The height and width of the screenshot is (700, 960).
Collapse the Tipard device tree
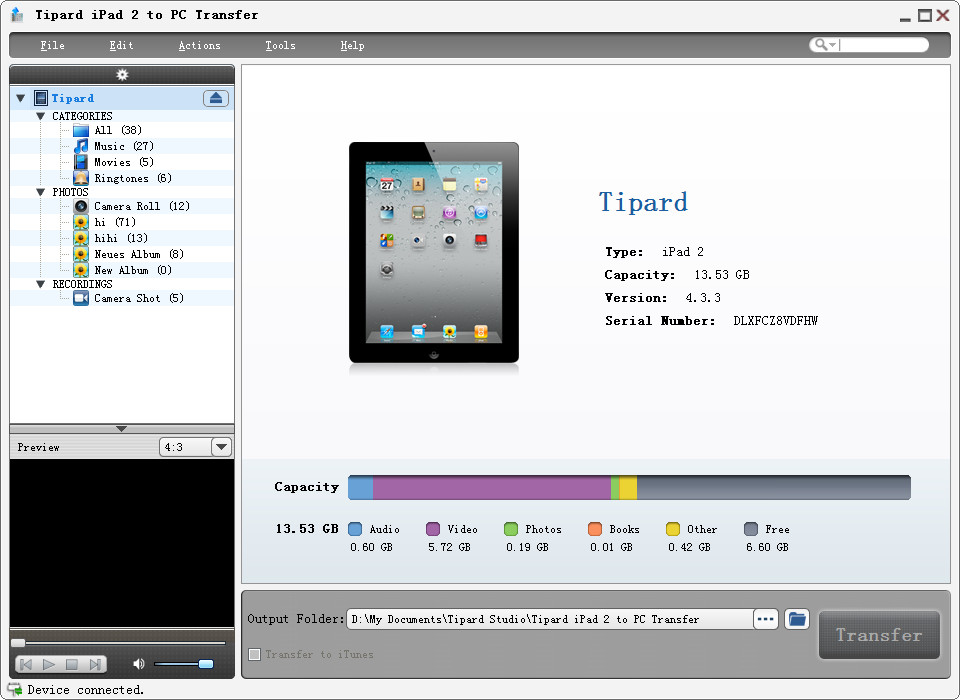[21, 98]
